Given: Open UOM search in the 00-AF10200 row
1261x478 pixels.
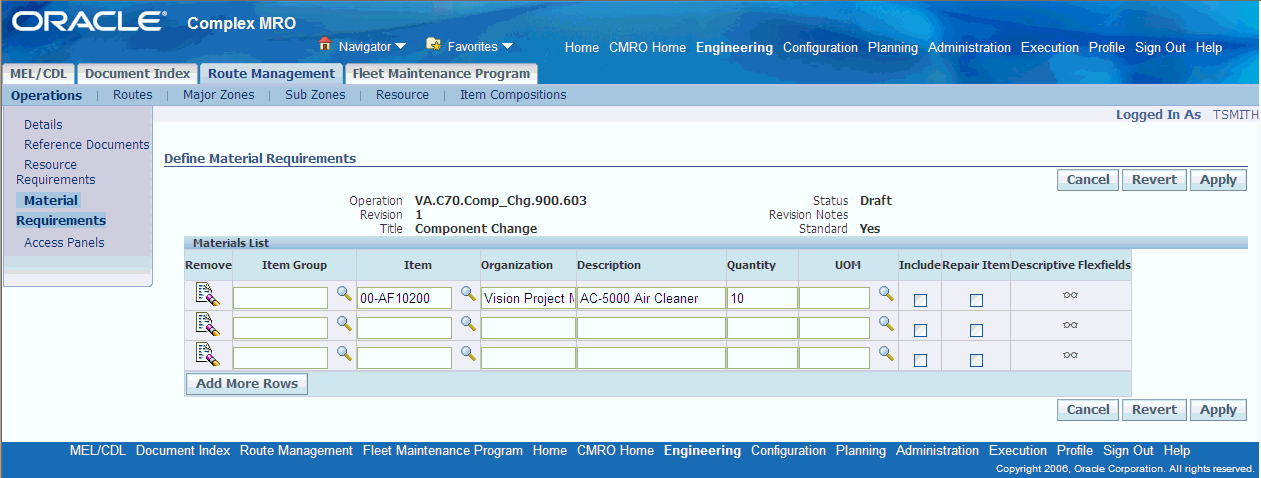Looking at the screenshot, I should pyautogui.click(x=885, y=294).
